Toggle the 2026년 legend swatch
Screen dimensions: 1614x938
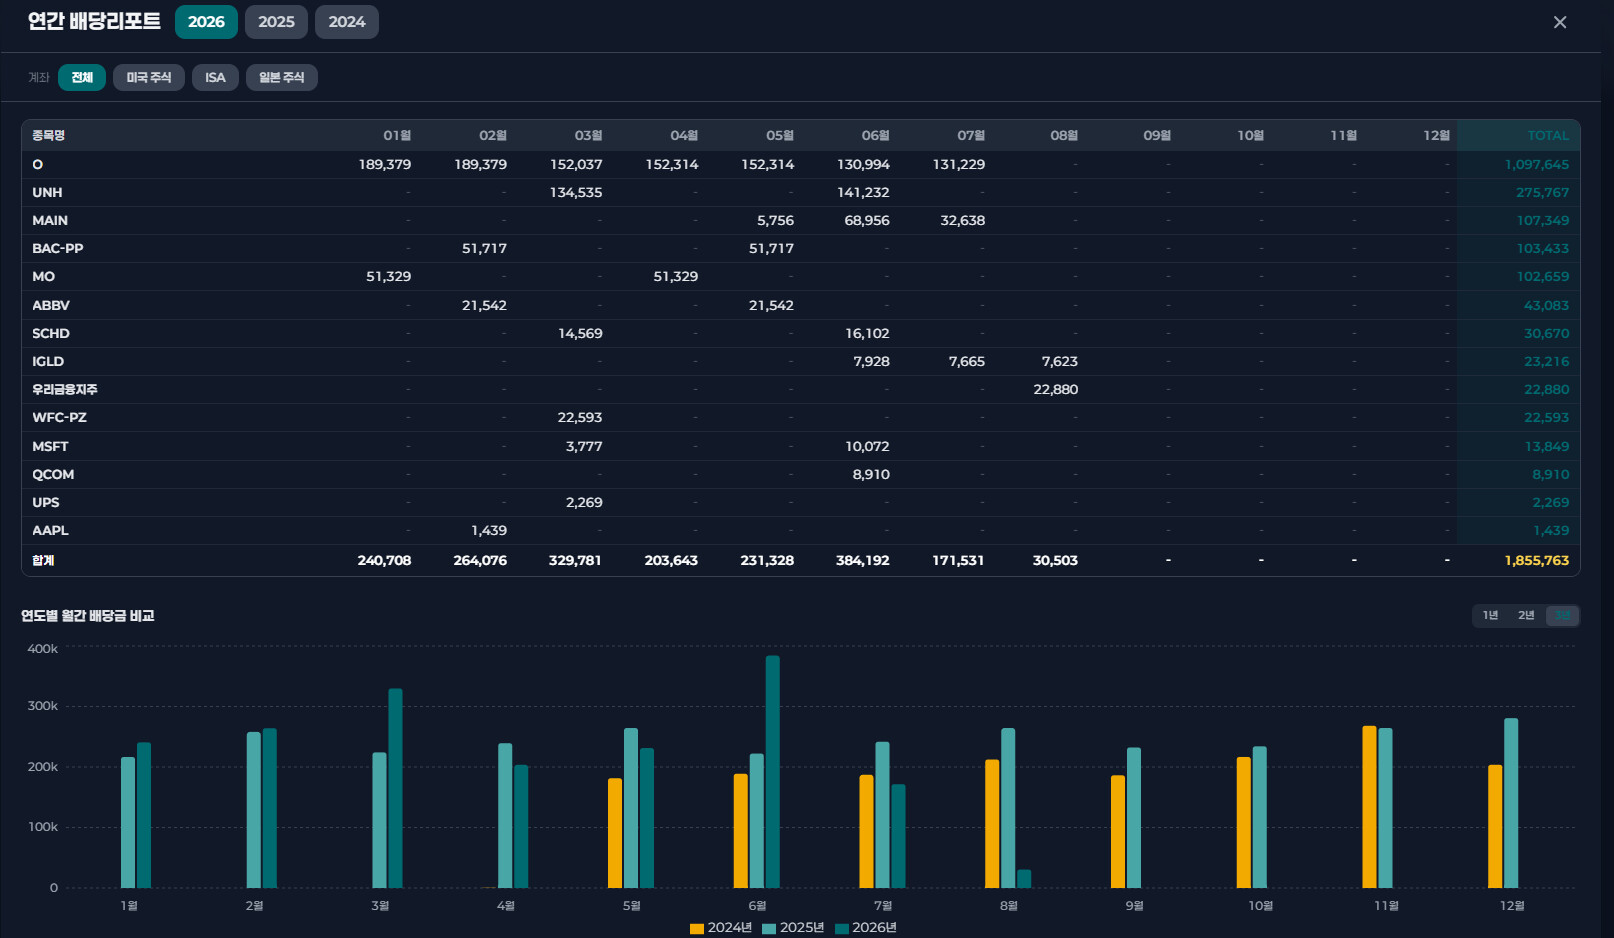click(x=842, y=928)
